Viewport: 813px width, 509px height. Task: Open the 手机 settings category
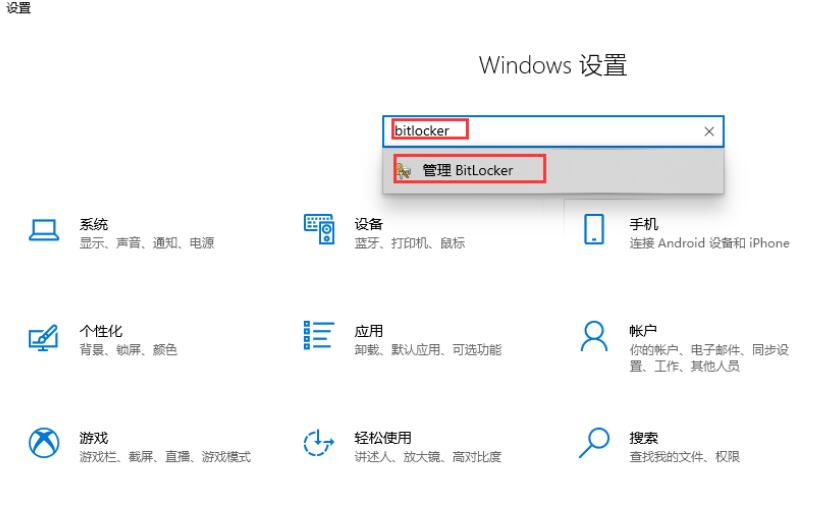[643, 224]
